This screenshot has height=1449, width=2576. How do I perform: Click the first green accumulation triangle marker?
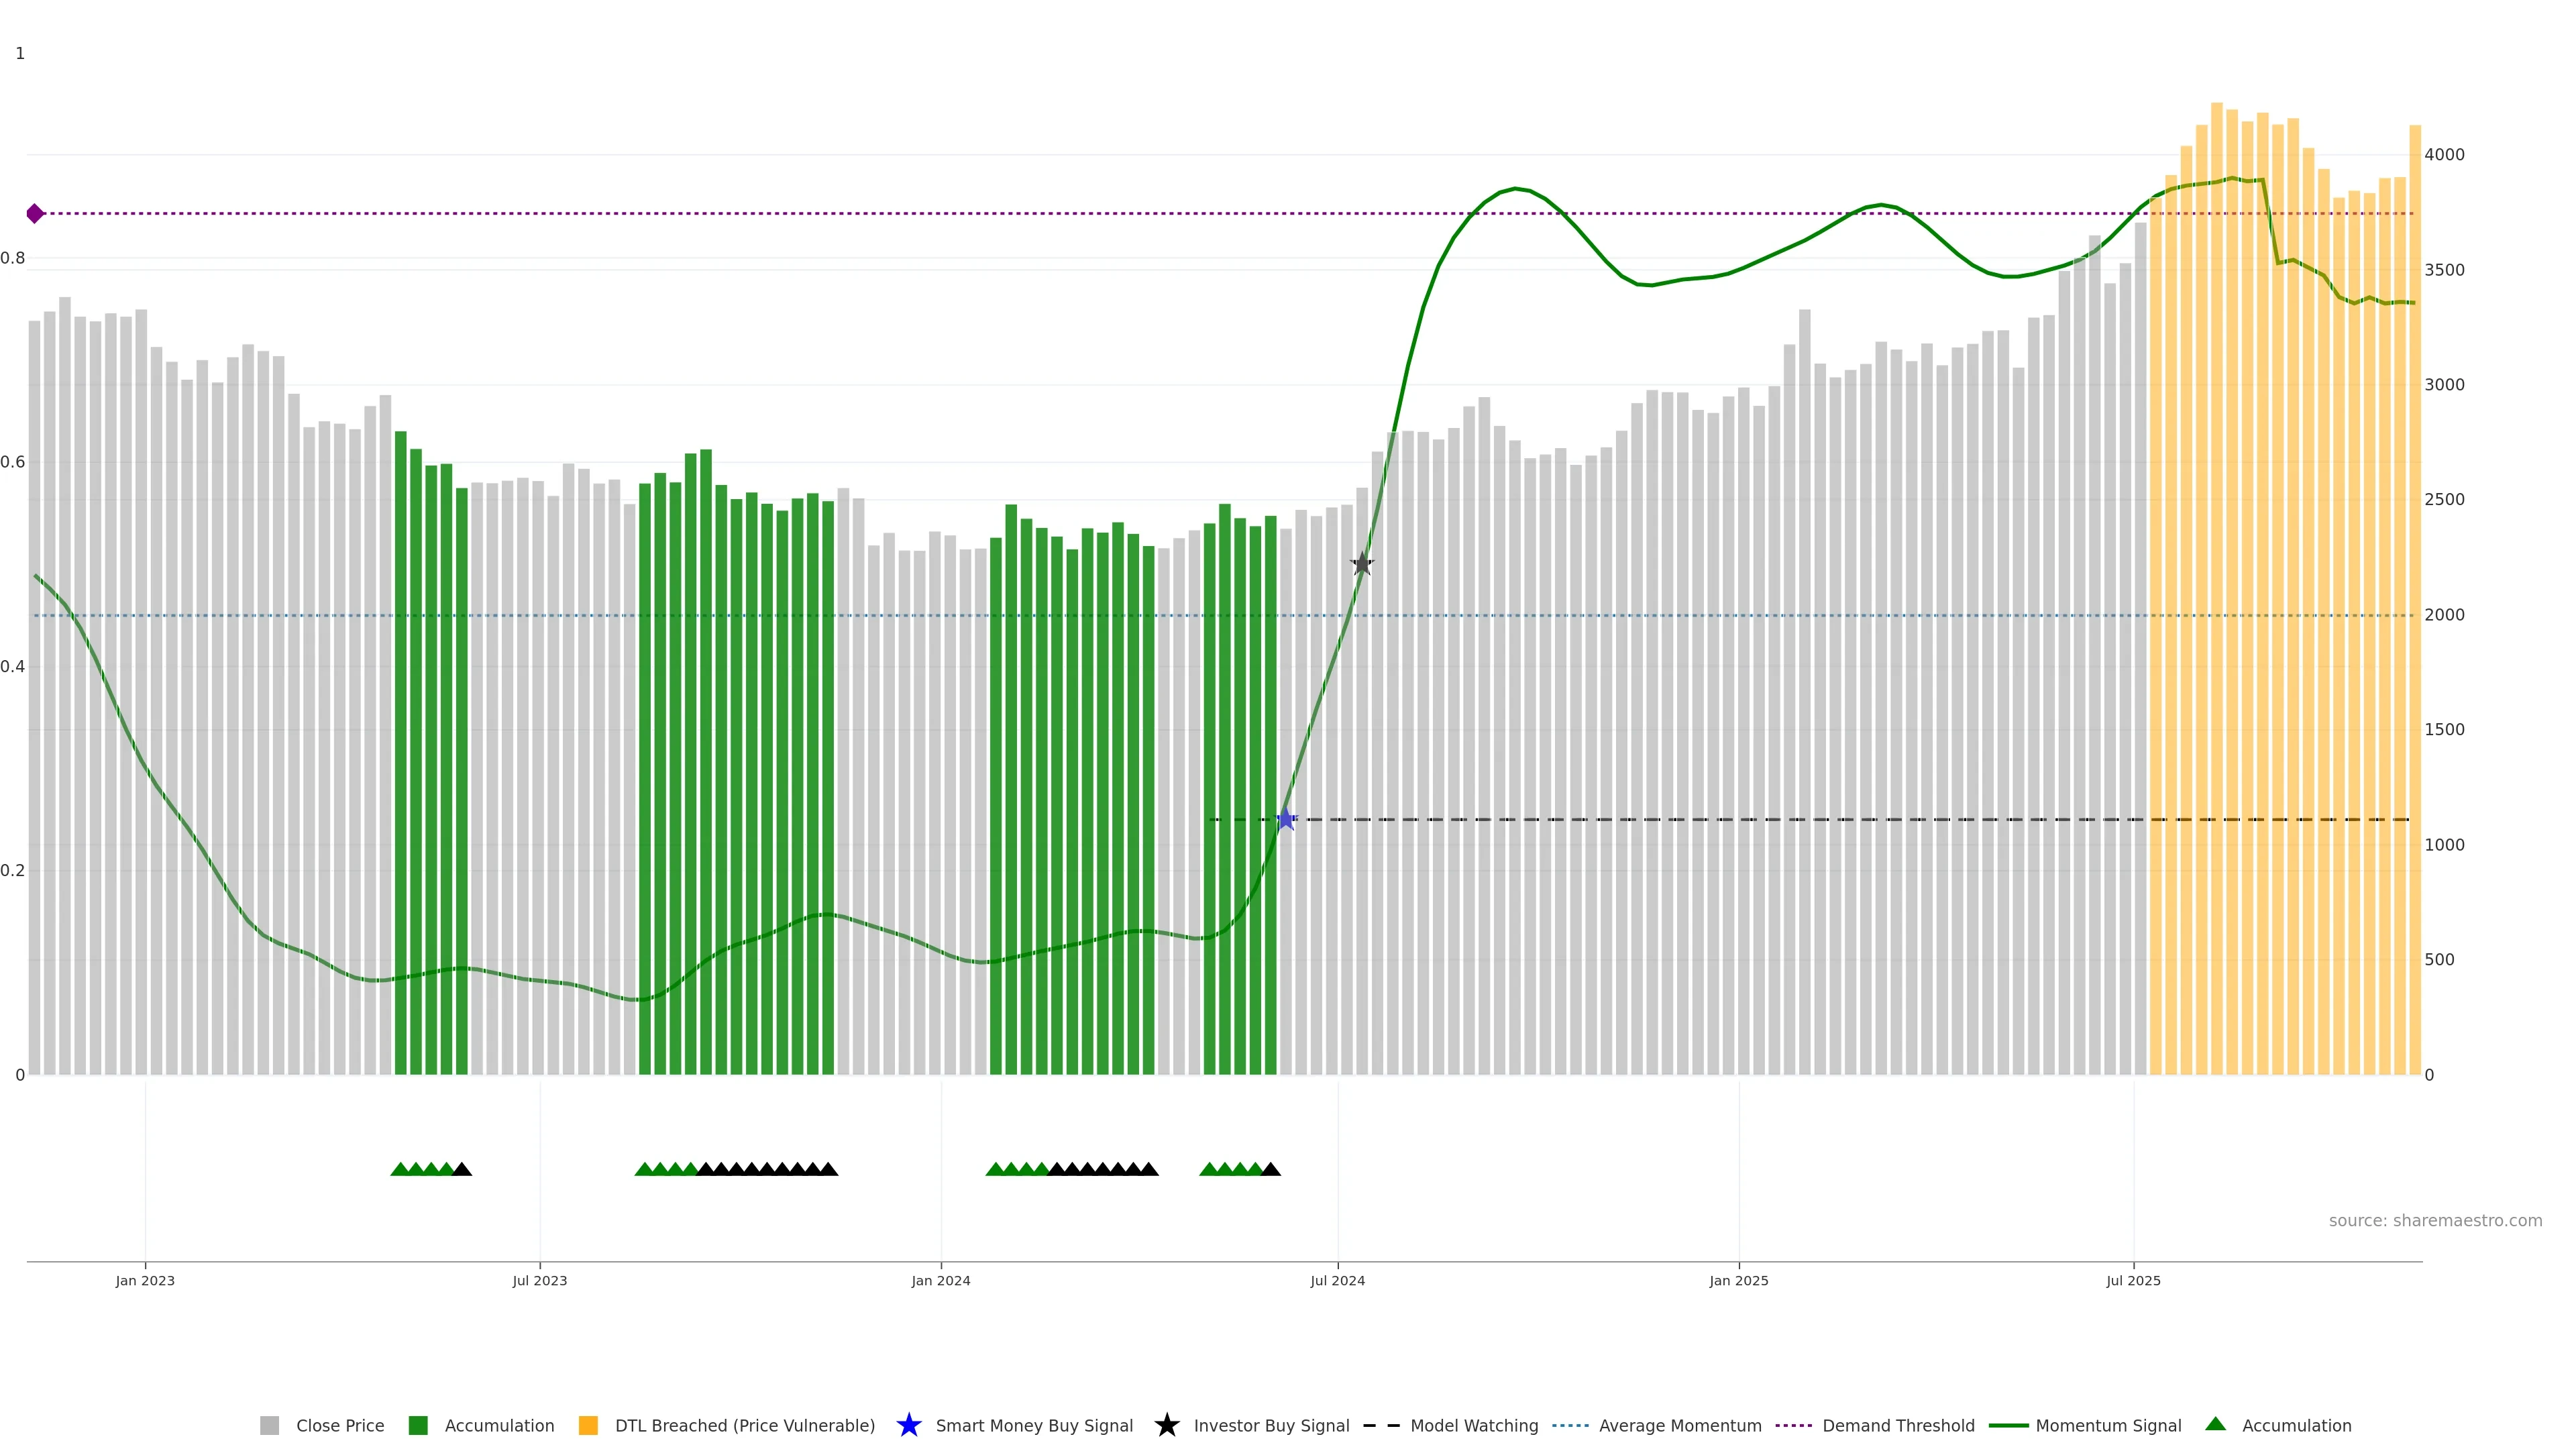tap(400, 1169)
